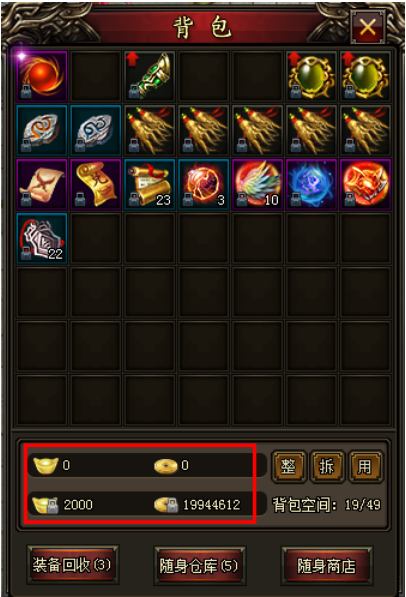
Task: Open 随身商店 portable shop
Action: pyautogui.click(x=327, y=566)
